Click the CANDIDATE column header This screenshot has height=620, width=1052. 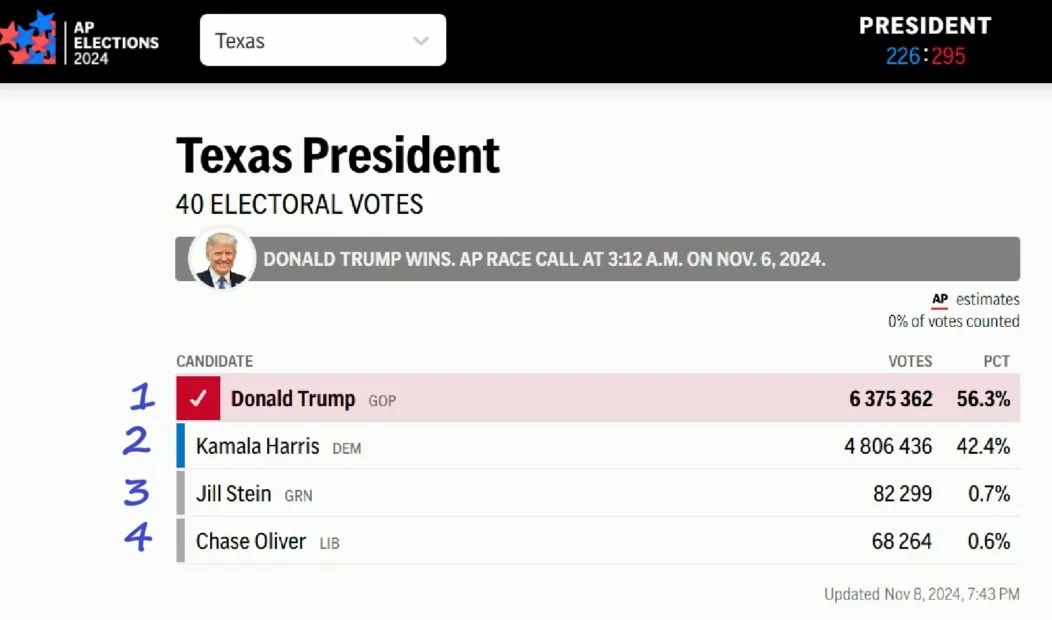pyautogui.click(x=215, y=361)
